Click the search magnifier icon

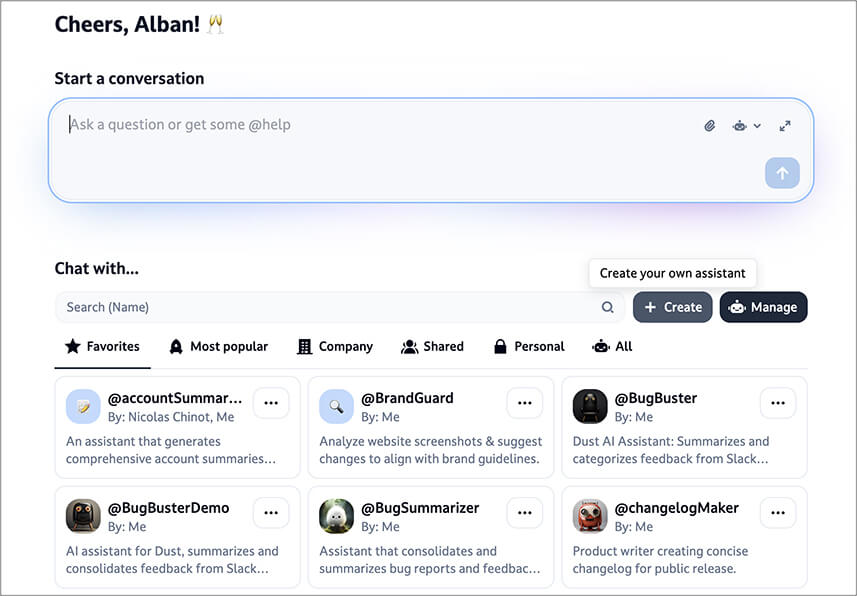coord(607,307)
